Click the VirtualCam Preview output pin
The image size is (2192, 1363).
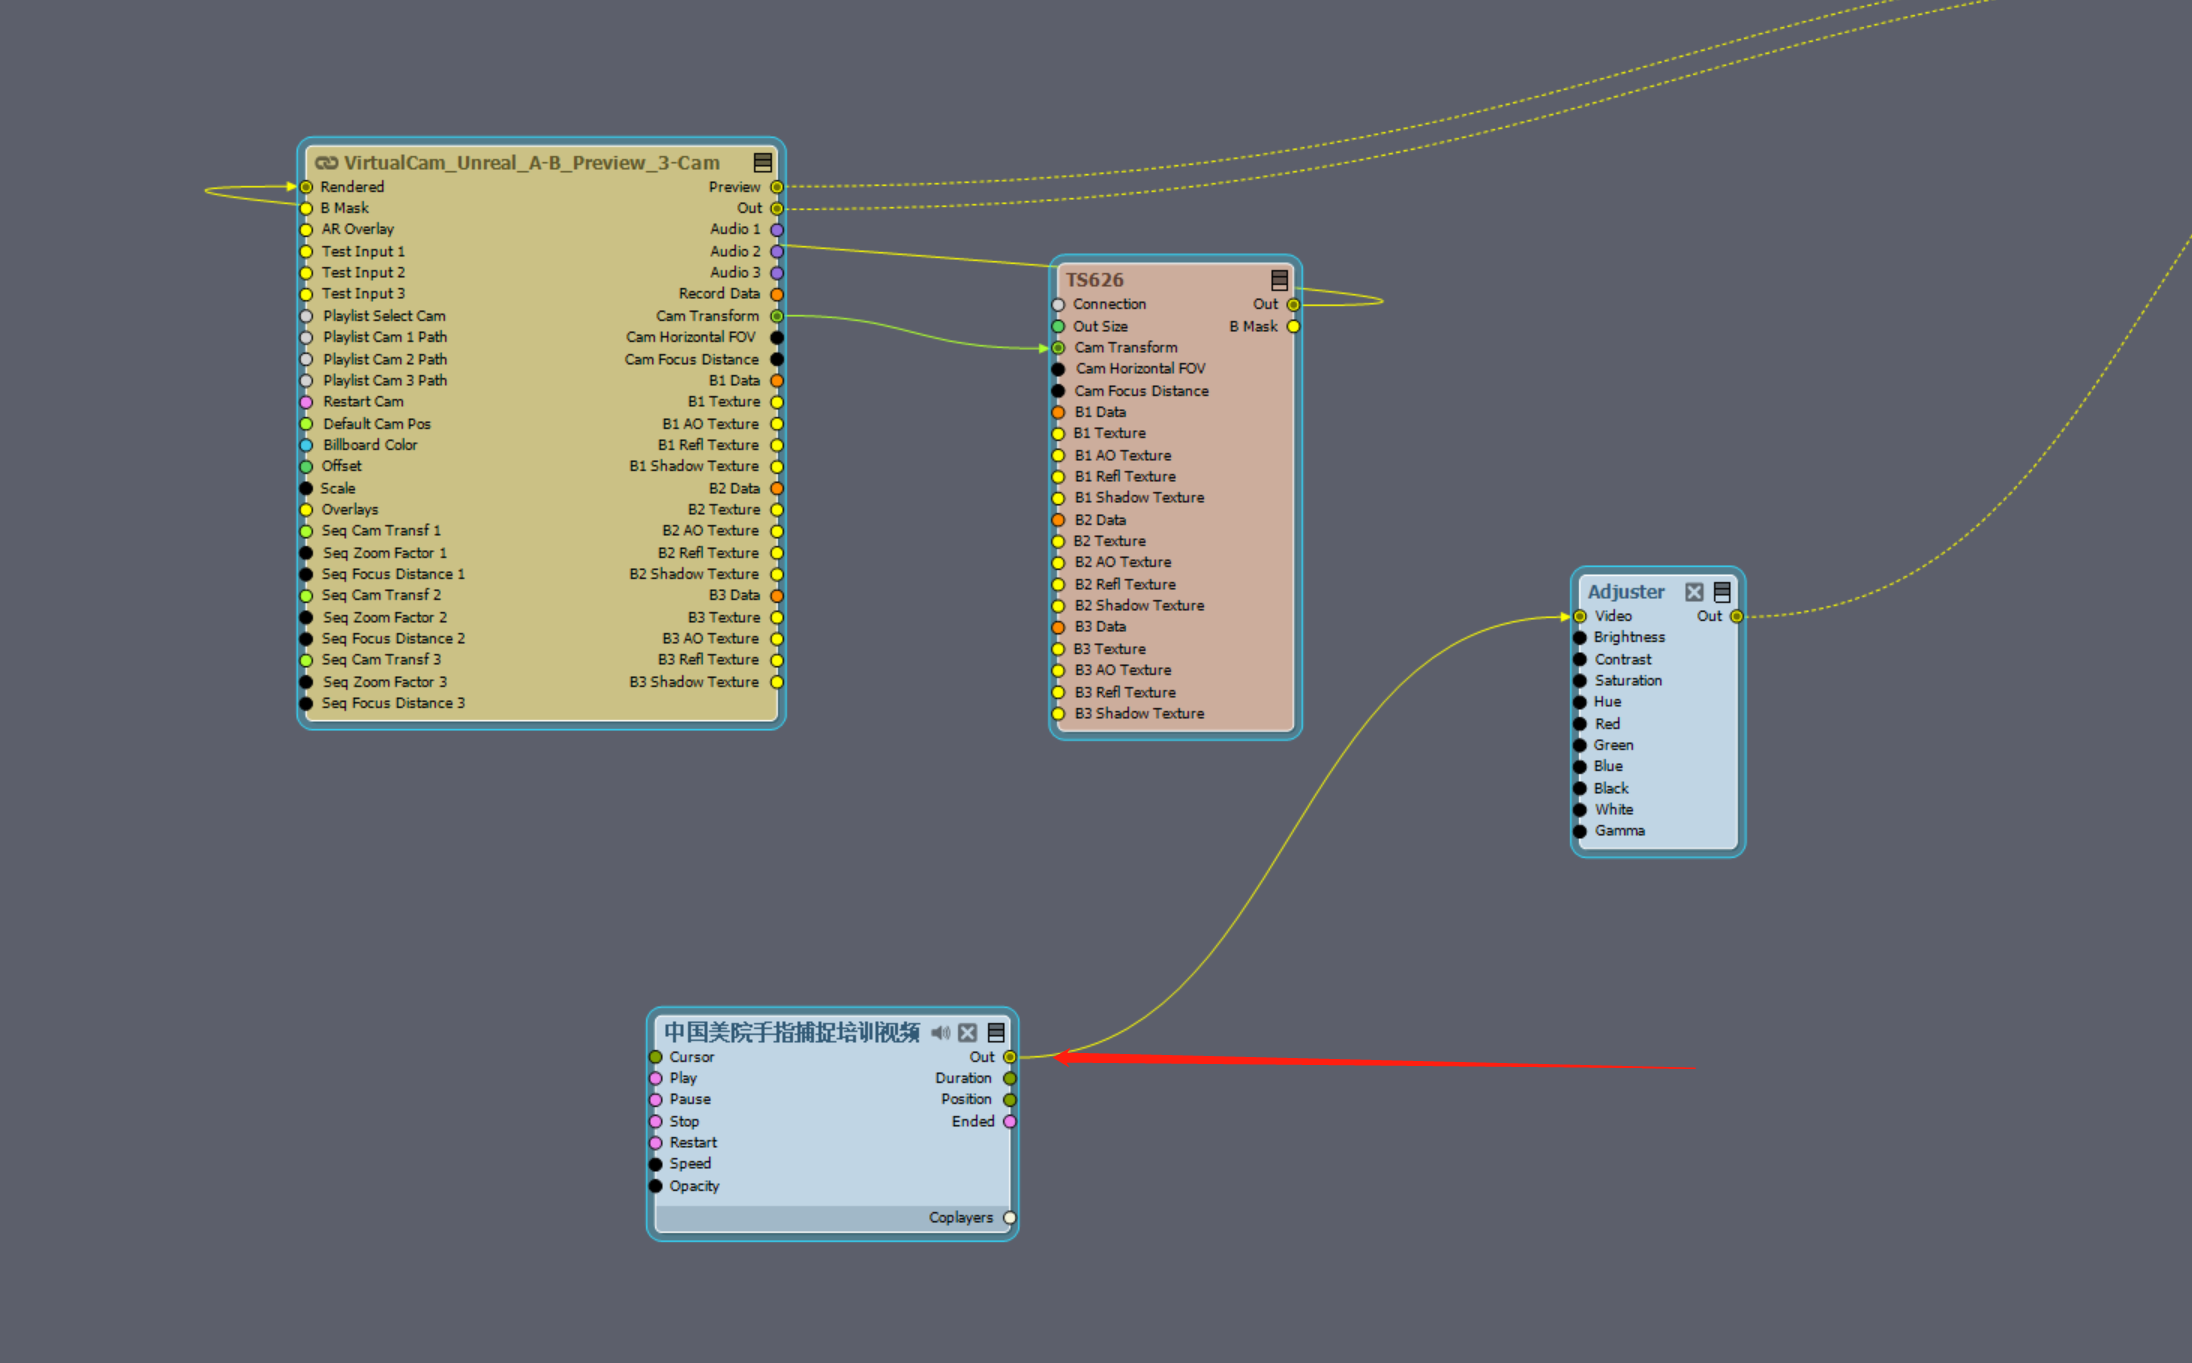click(x=777, y=187)
